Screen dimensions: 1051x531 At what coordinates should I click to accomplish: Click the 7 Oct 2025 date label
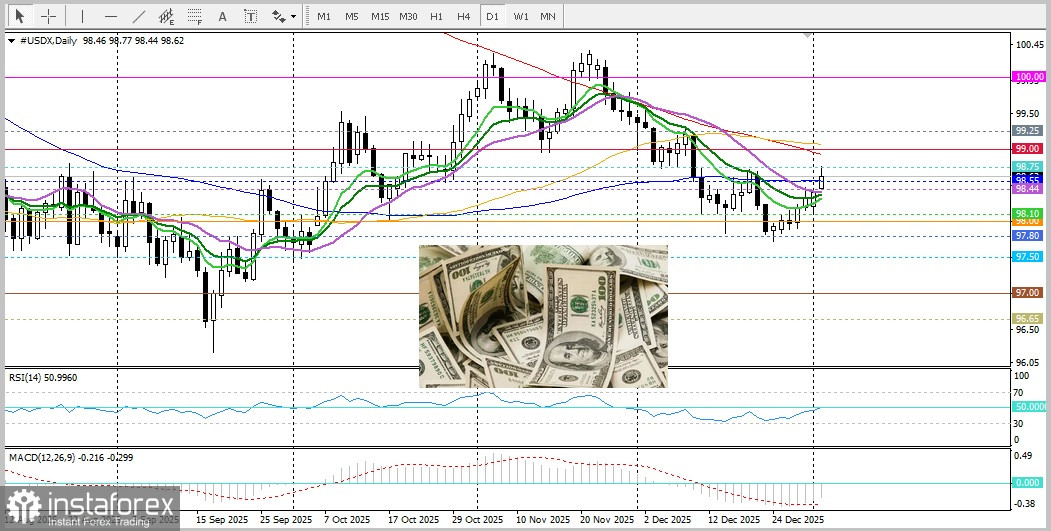[347, 520]
